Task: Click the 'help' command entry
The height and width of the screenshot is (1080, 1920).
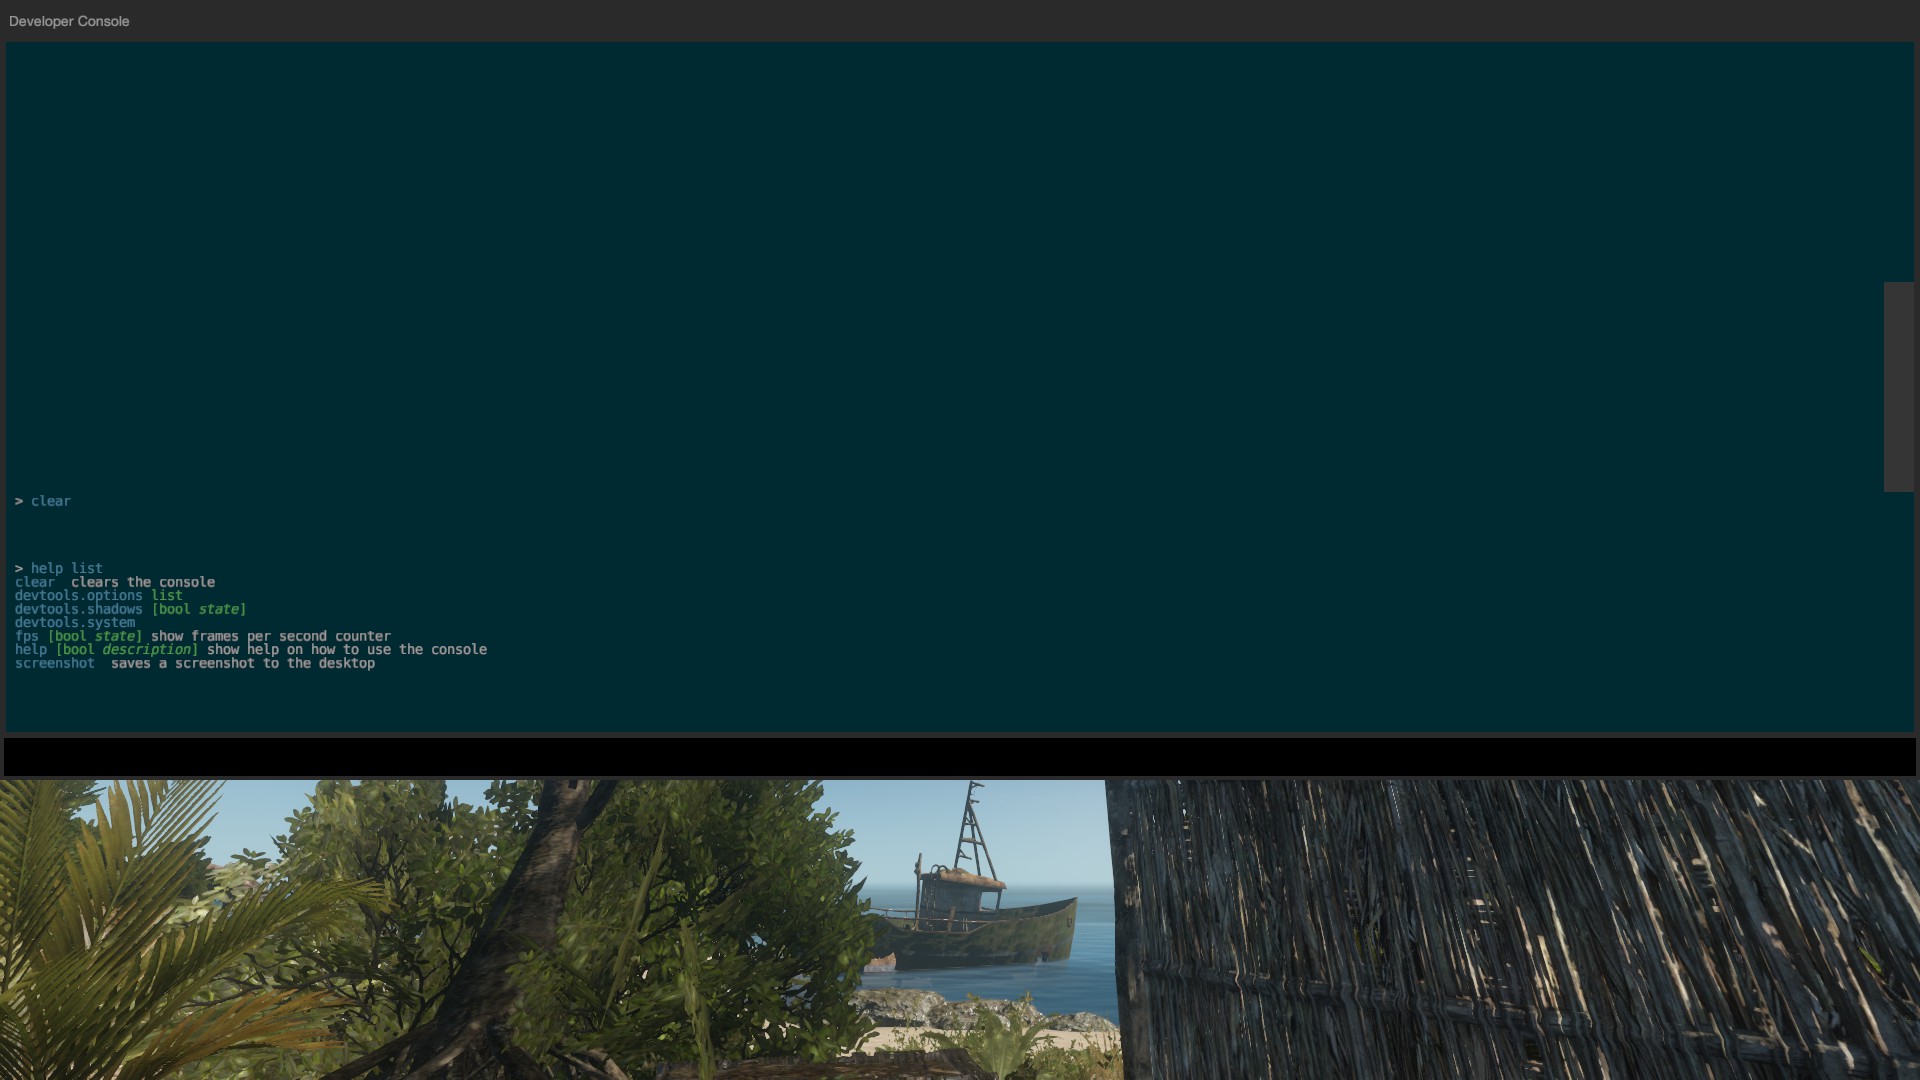Action: (29, 649)
